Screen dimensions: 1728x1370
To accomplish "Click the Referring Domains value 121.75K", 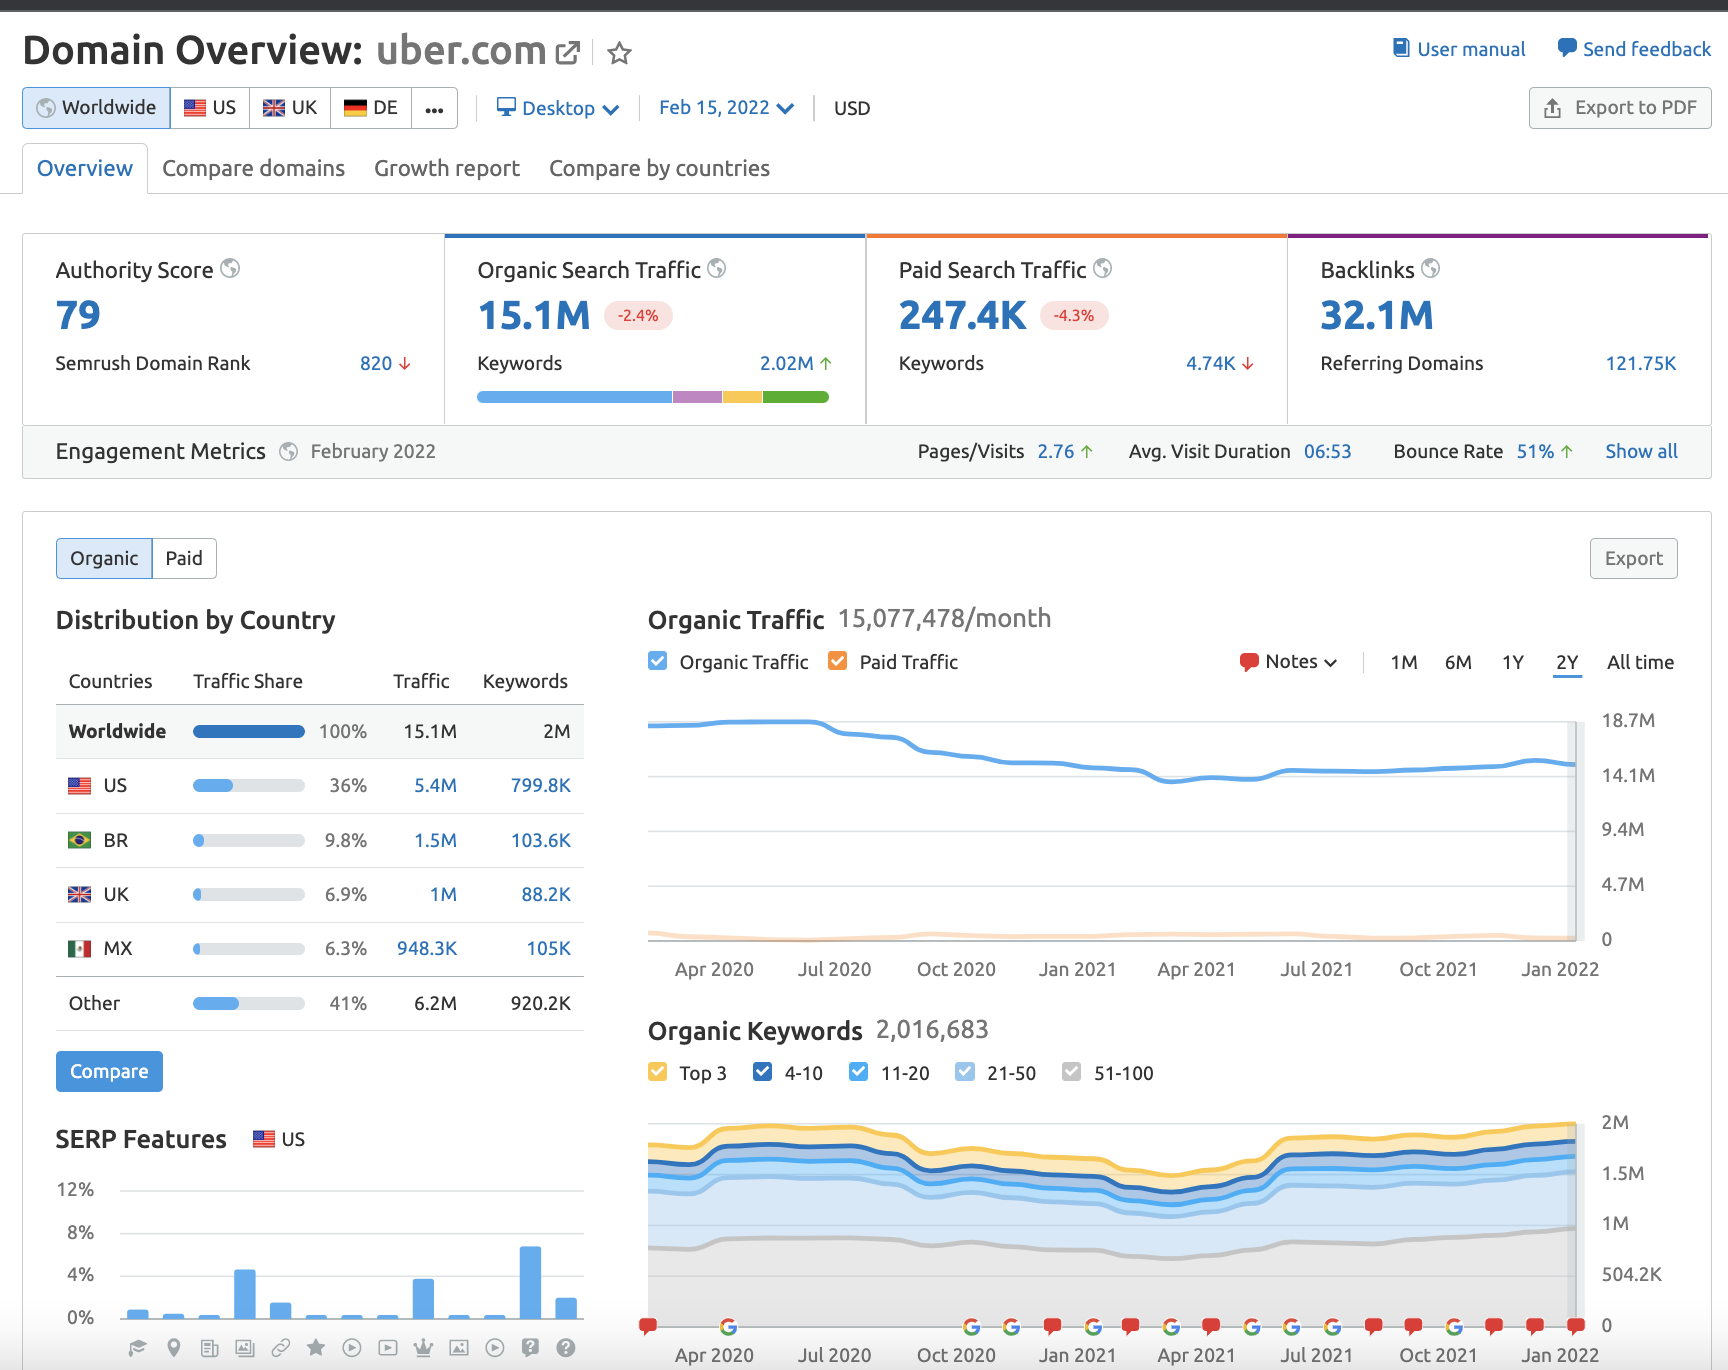I will tap(1640, 363).
